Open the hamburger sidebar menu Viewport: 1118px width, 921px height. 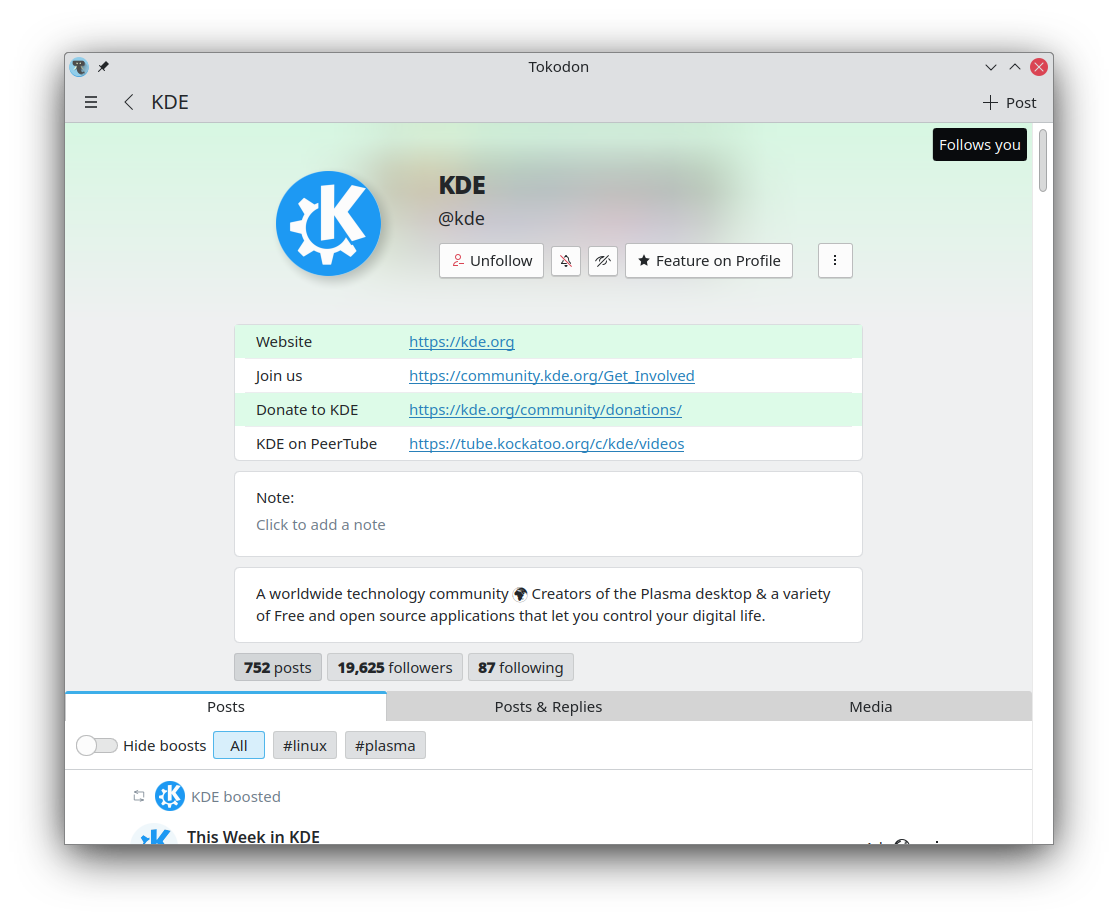(x=91, y=102)
